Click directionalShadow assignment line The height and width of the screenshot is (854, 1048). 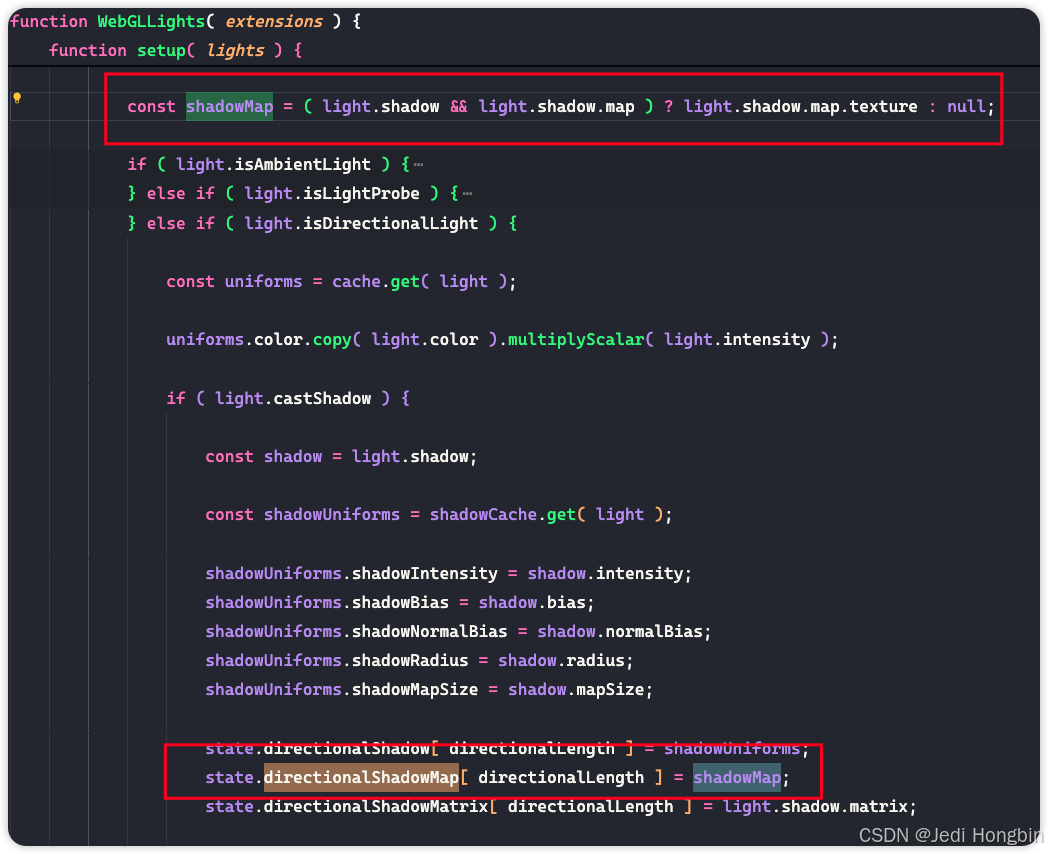pyautogui.click(x=507, y=748)
